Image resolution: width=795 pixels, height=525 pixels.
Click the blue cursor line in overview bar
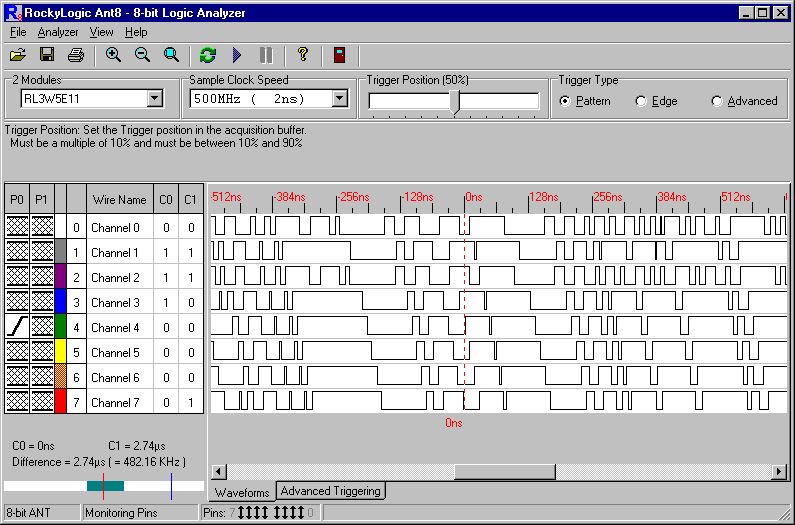point(171,486)
